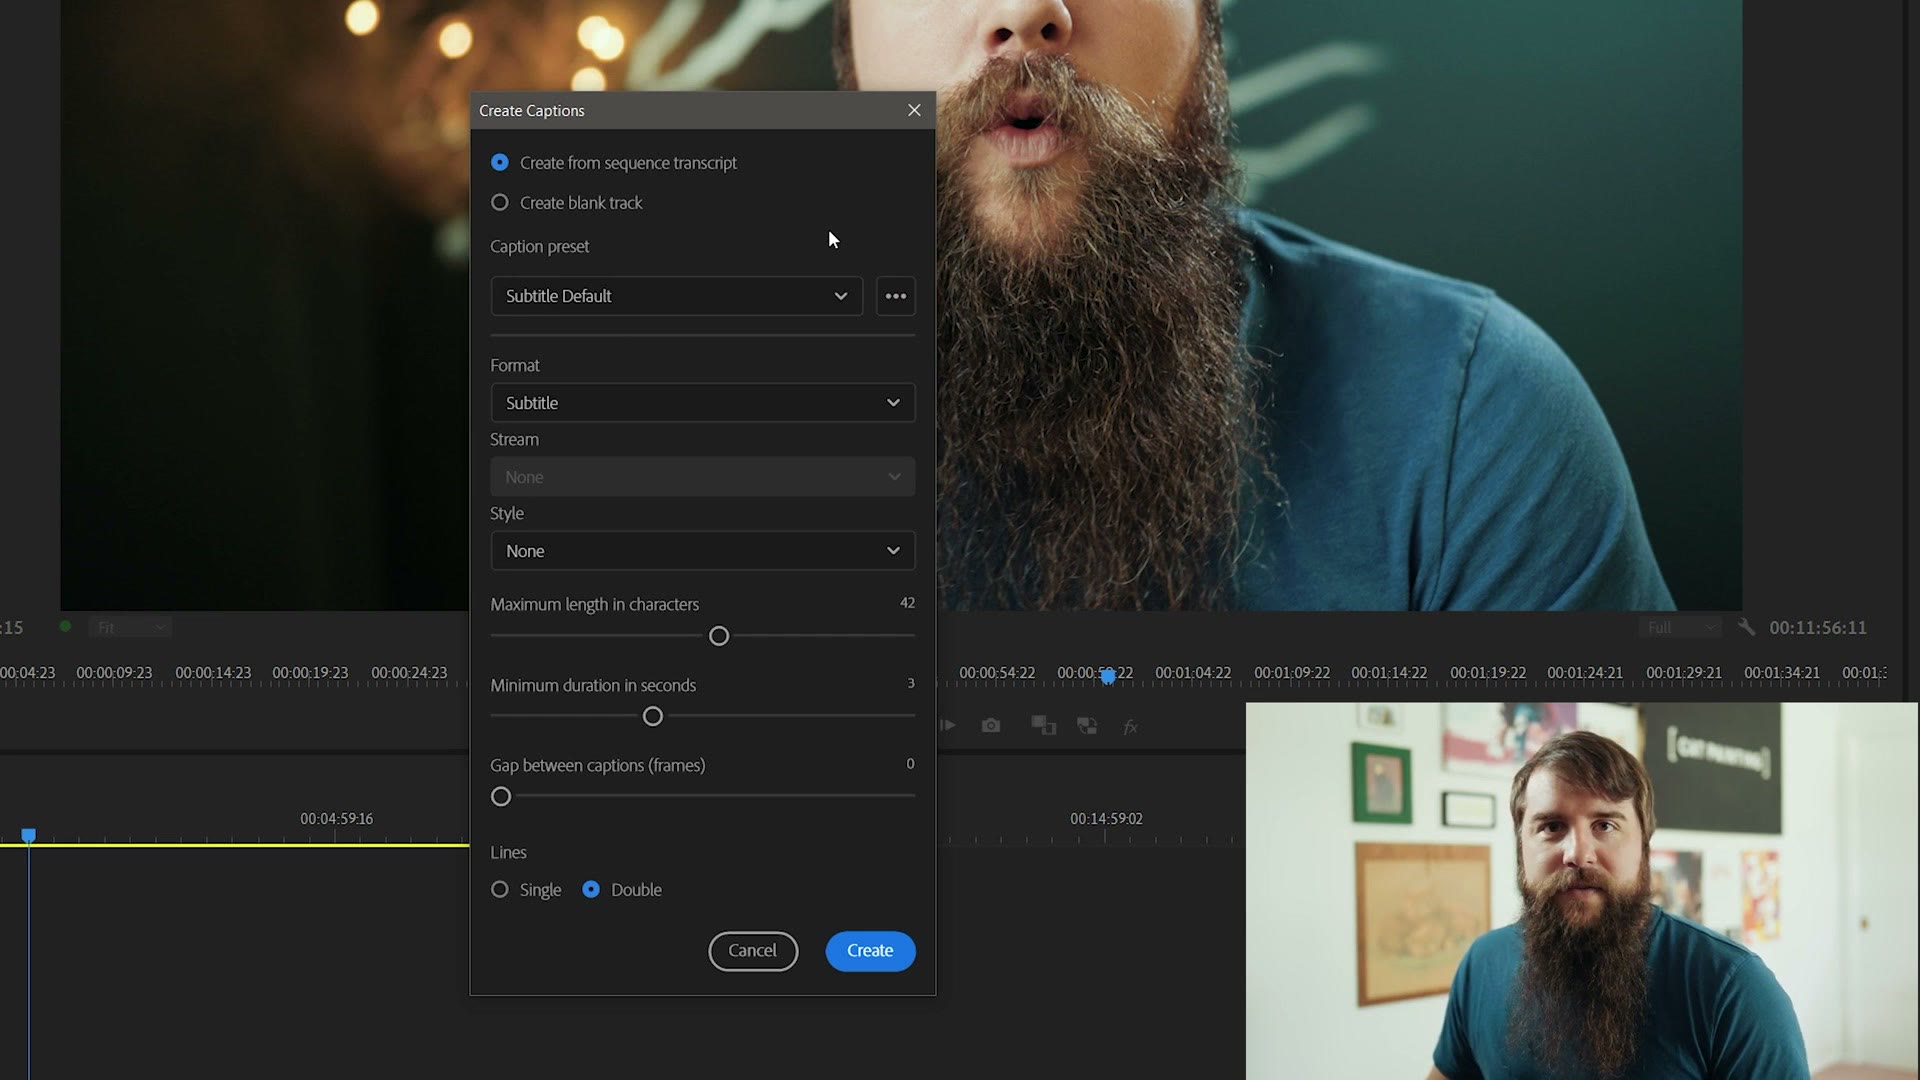Click the 00:00:14:23 ruler mark
This screenshot has width=1920, height=1080.
[213, 673]
